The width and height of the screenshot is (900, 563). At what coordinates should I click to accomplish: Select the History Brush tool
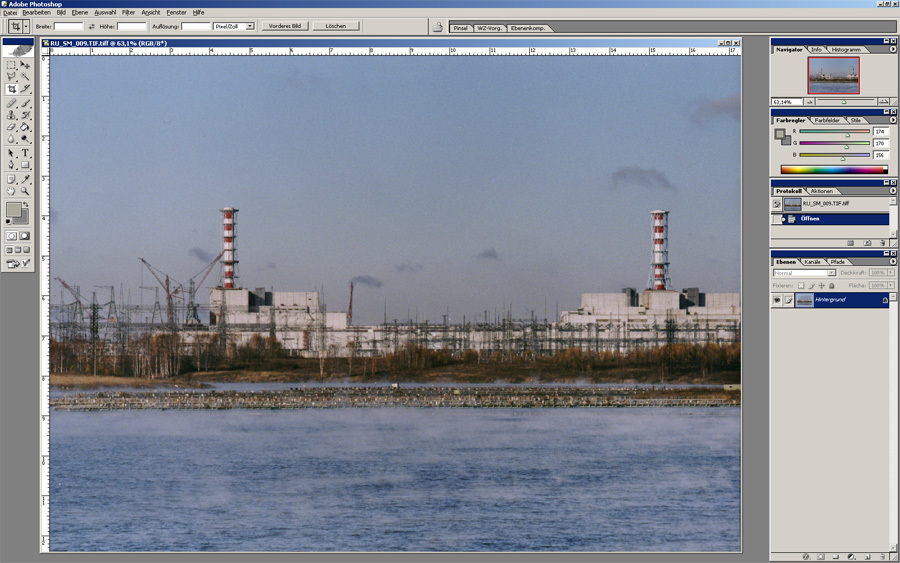(25, 115)
